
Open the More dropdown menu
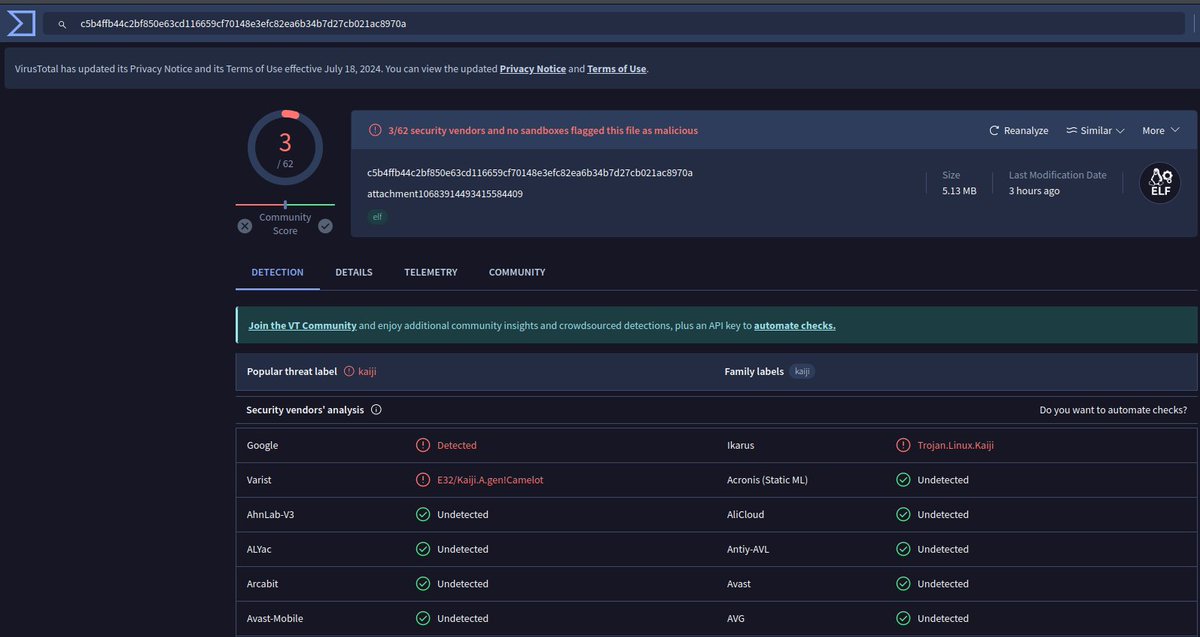click(1160, 130)
